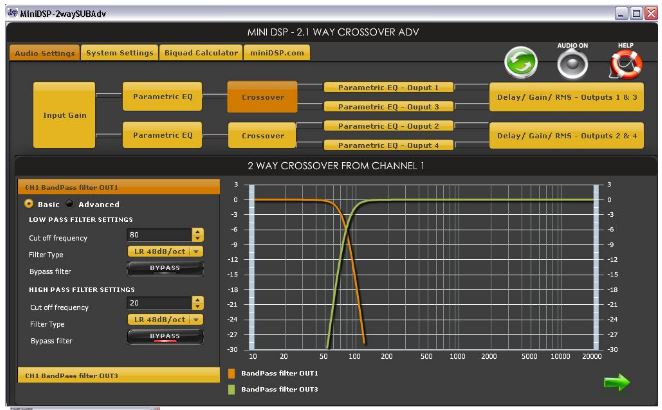Select the upper highlighted Crossover block
The width and height of the screenshot is (662, 410).
point(262,97)
